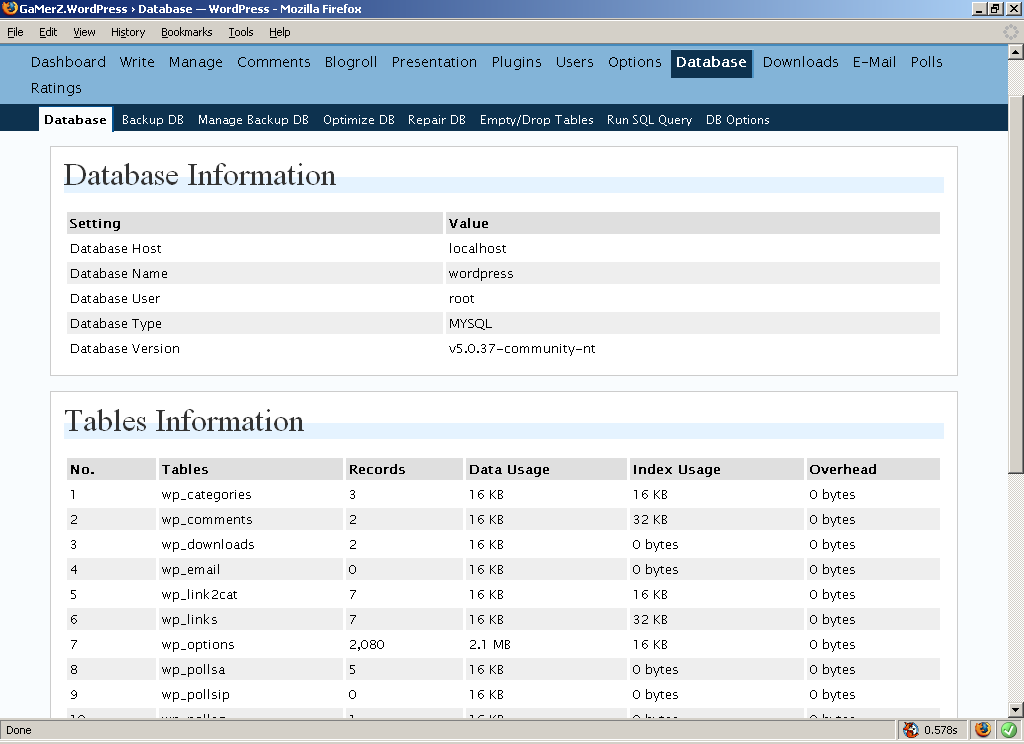The image size is (1024, 744).
Task: Click the 'wordpress' database name value
Action: point(481,274)
